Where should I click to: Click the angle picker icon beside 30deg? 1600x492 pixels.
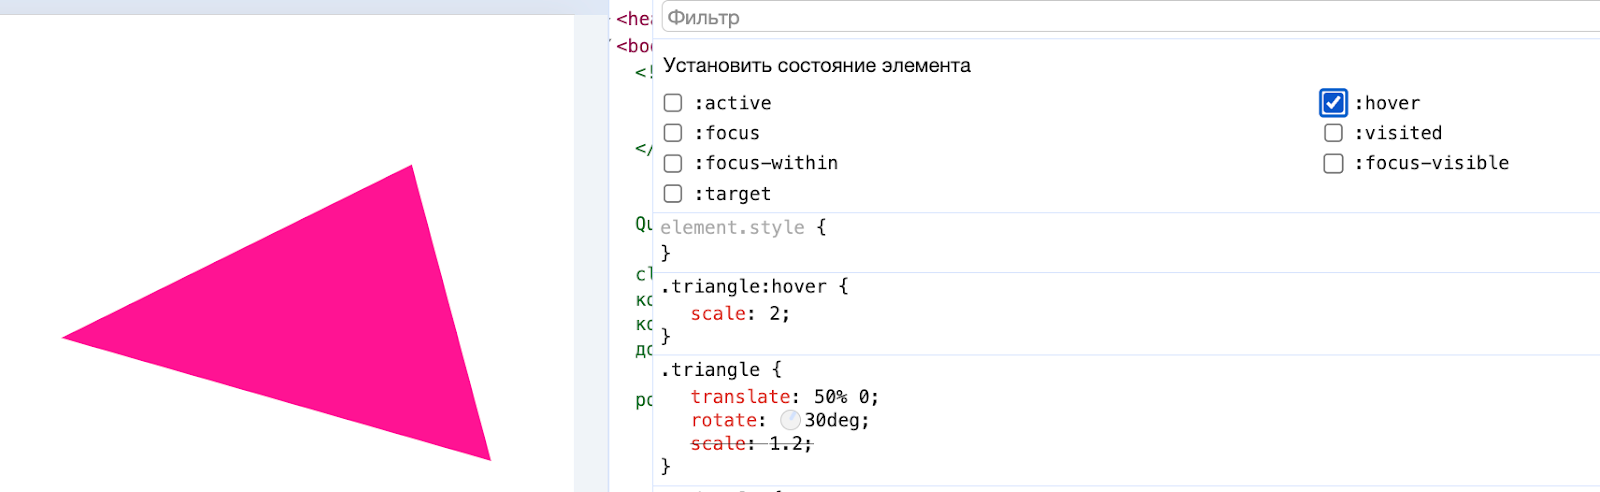point(790,420)
